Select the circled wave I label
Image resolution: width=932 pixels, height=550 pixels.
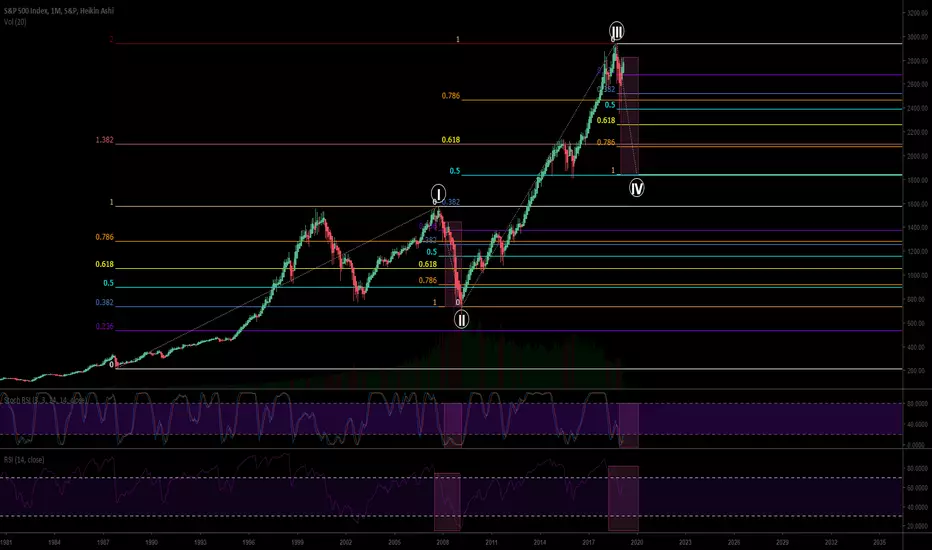coord(438,193)
